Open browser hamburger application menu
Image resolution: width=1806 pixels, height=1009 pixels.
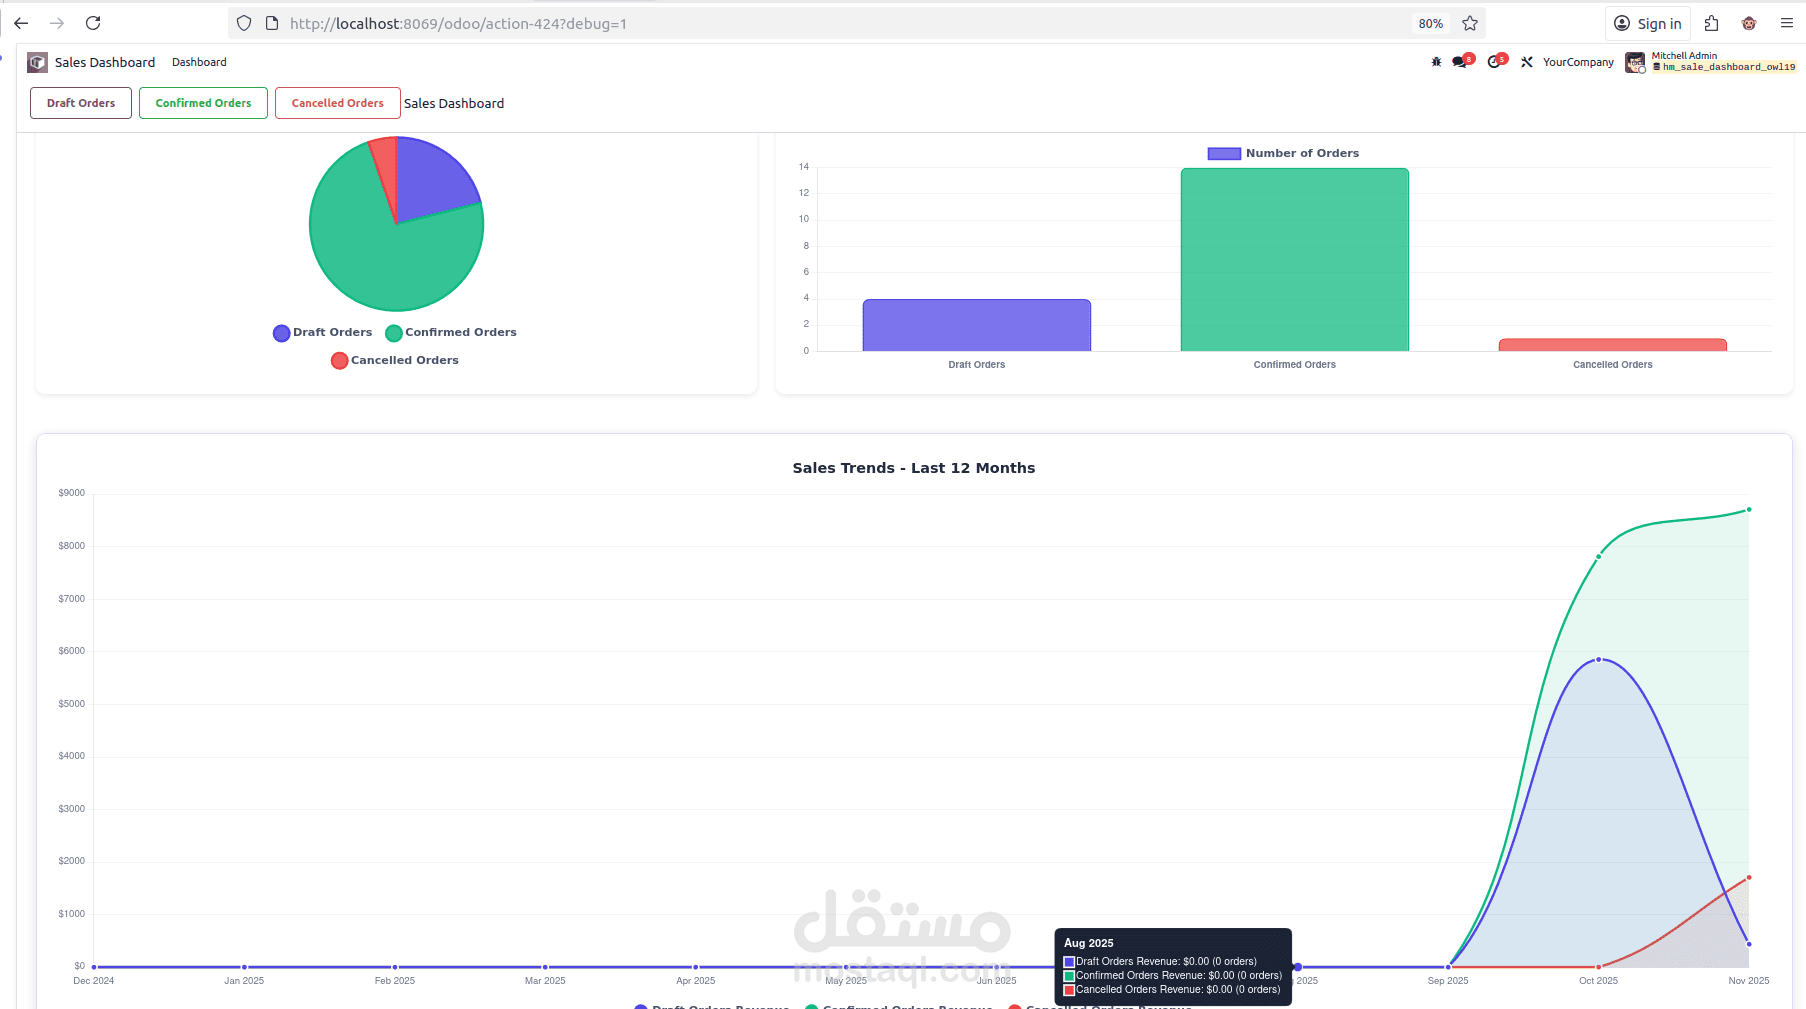(1787, 23)
